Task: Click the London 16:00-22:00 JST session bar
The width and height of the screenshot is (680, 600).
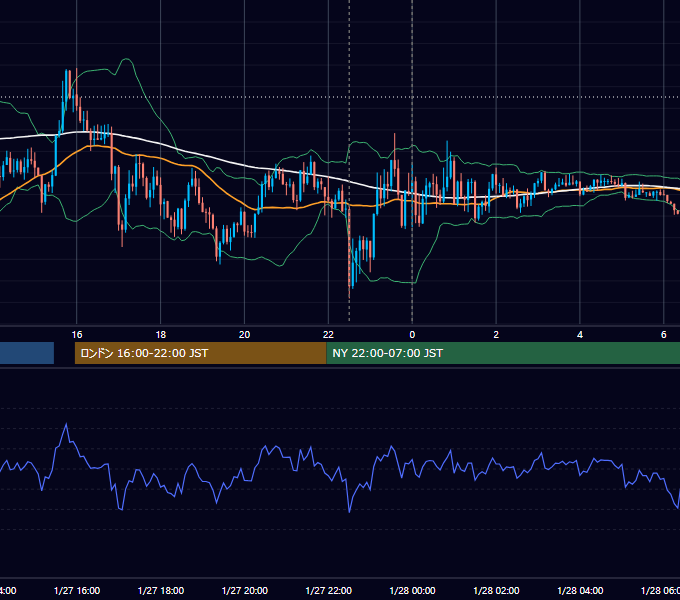Action: pyautogui.click(x=200, y=353)
